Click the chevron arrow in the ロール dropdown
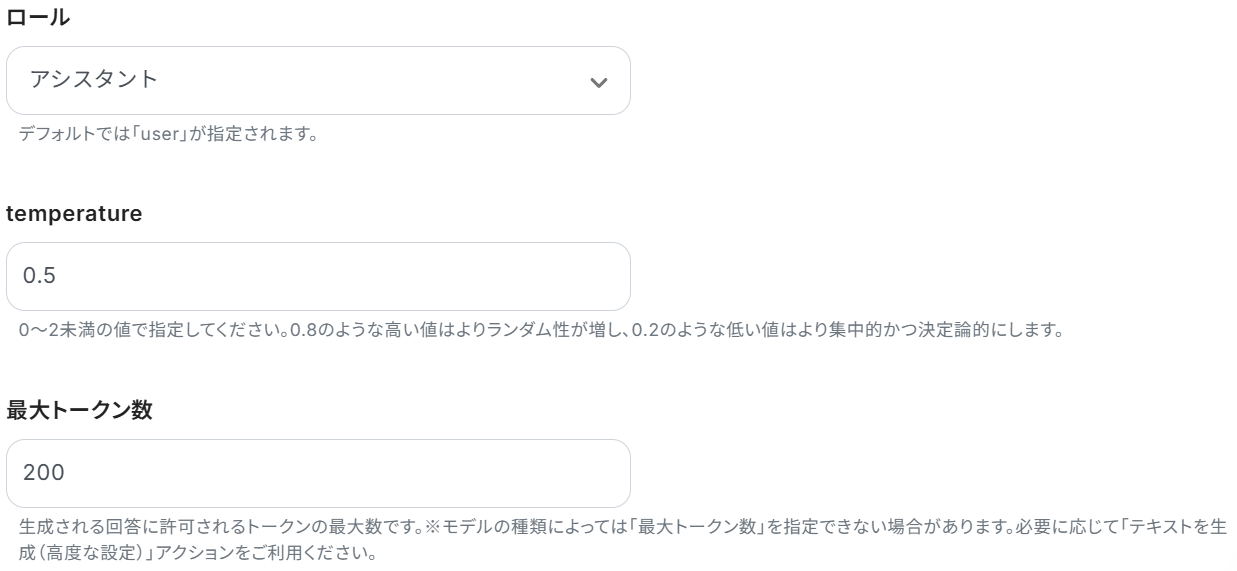1237x571 pixels. (x=598, y=82)
